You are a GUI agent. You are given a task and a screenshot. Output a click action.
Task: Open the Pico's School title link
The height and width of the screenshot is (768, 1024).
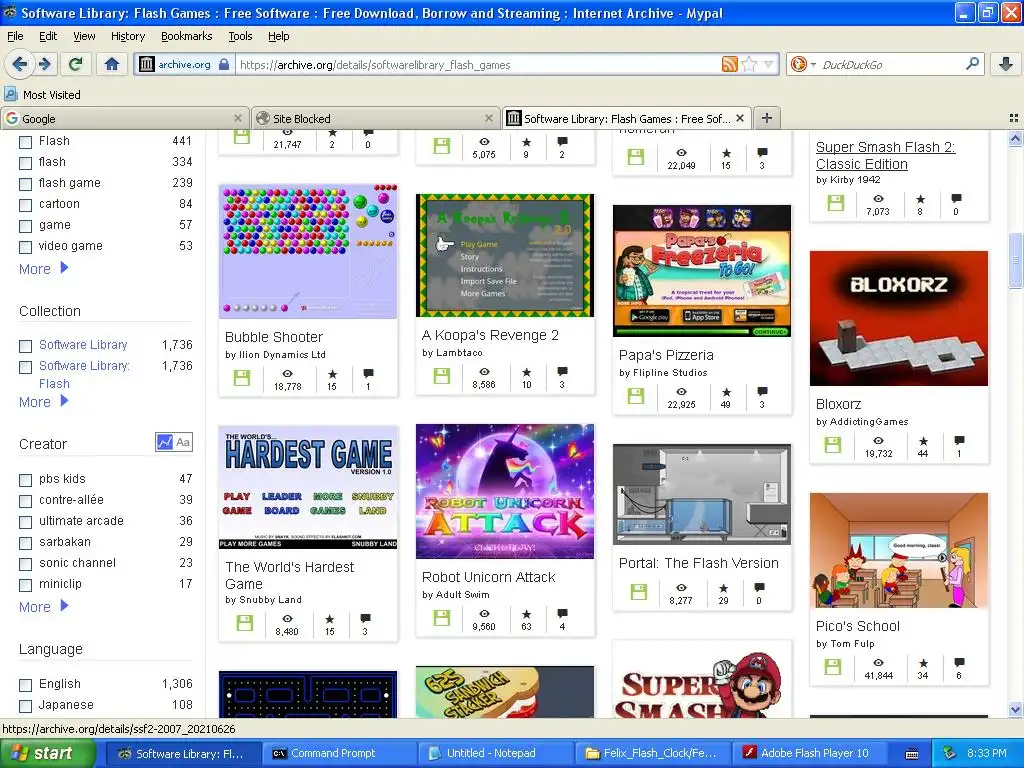click(x=857, y=626)
